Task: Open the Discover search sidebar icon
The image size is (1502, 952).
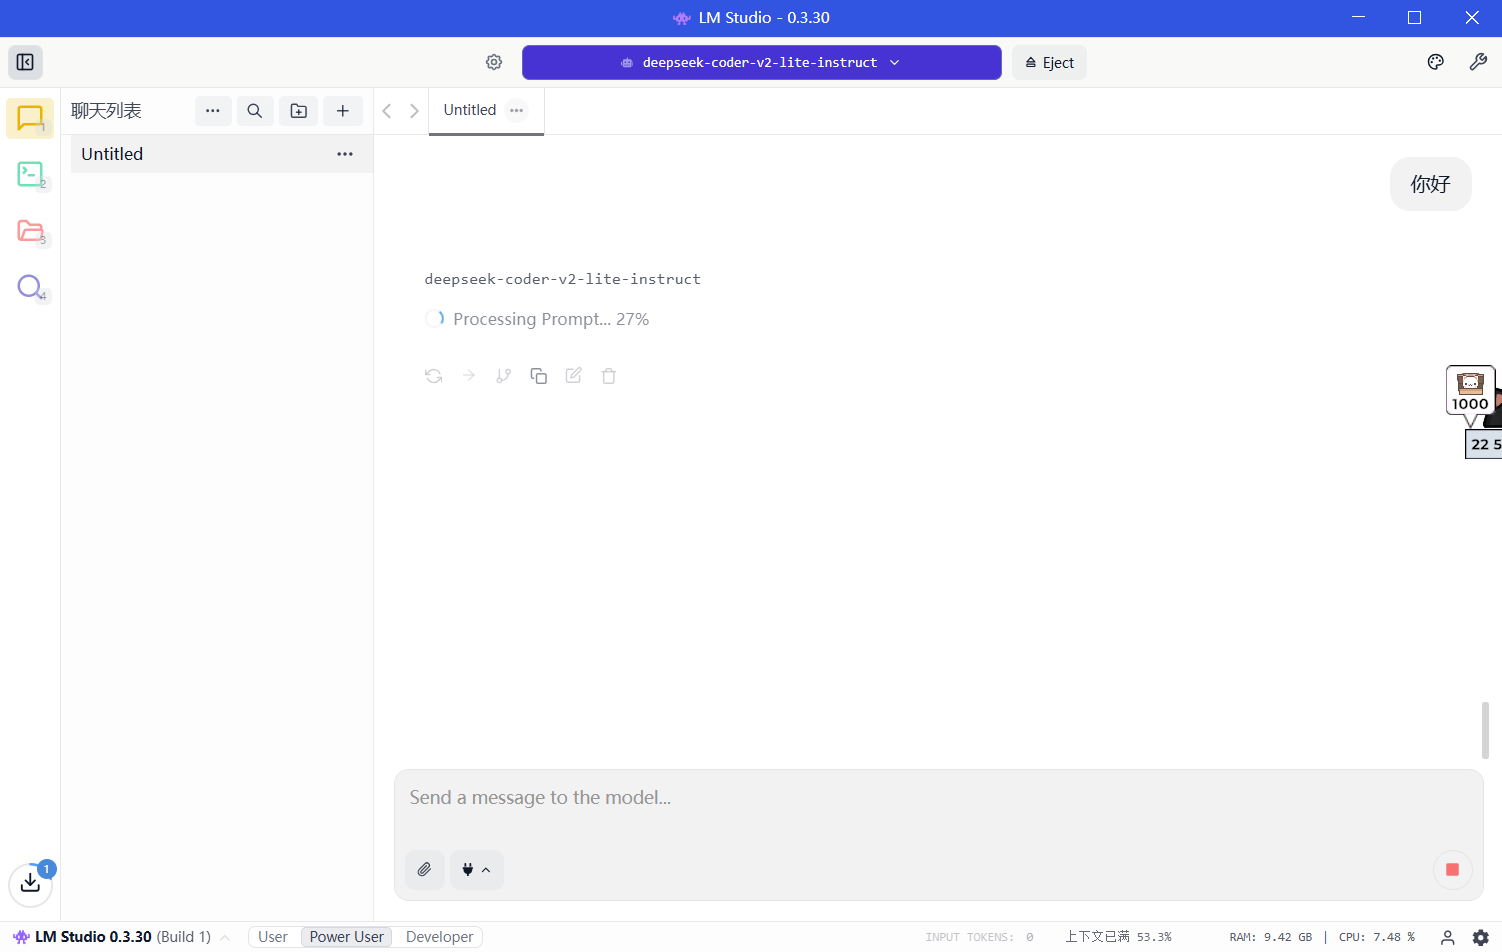Action: click(x=30, y=287)
